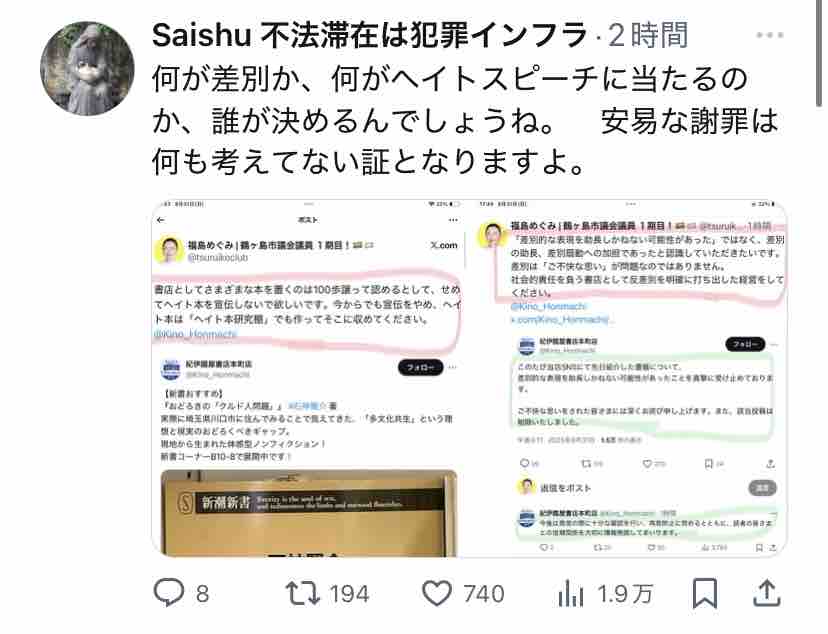Image resolution: width=828 pixels, height=634 pixels.
Task: Like the post via the heart icon
Action: [437, 593]
